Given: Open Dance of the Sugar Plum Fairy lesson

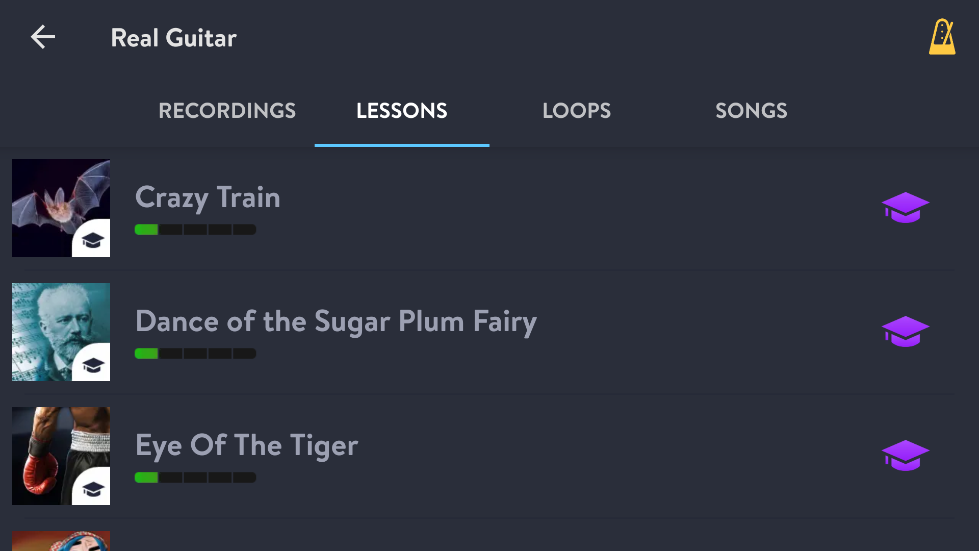Looking at the screenshot, I should [x=483, y=332].
